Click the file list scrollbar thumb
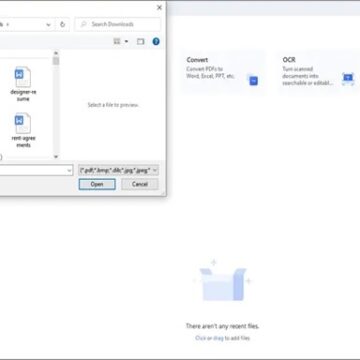The height and width of the screenshot is (360, 360). (x=56, y=61)
